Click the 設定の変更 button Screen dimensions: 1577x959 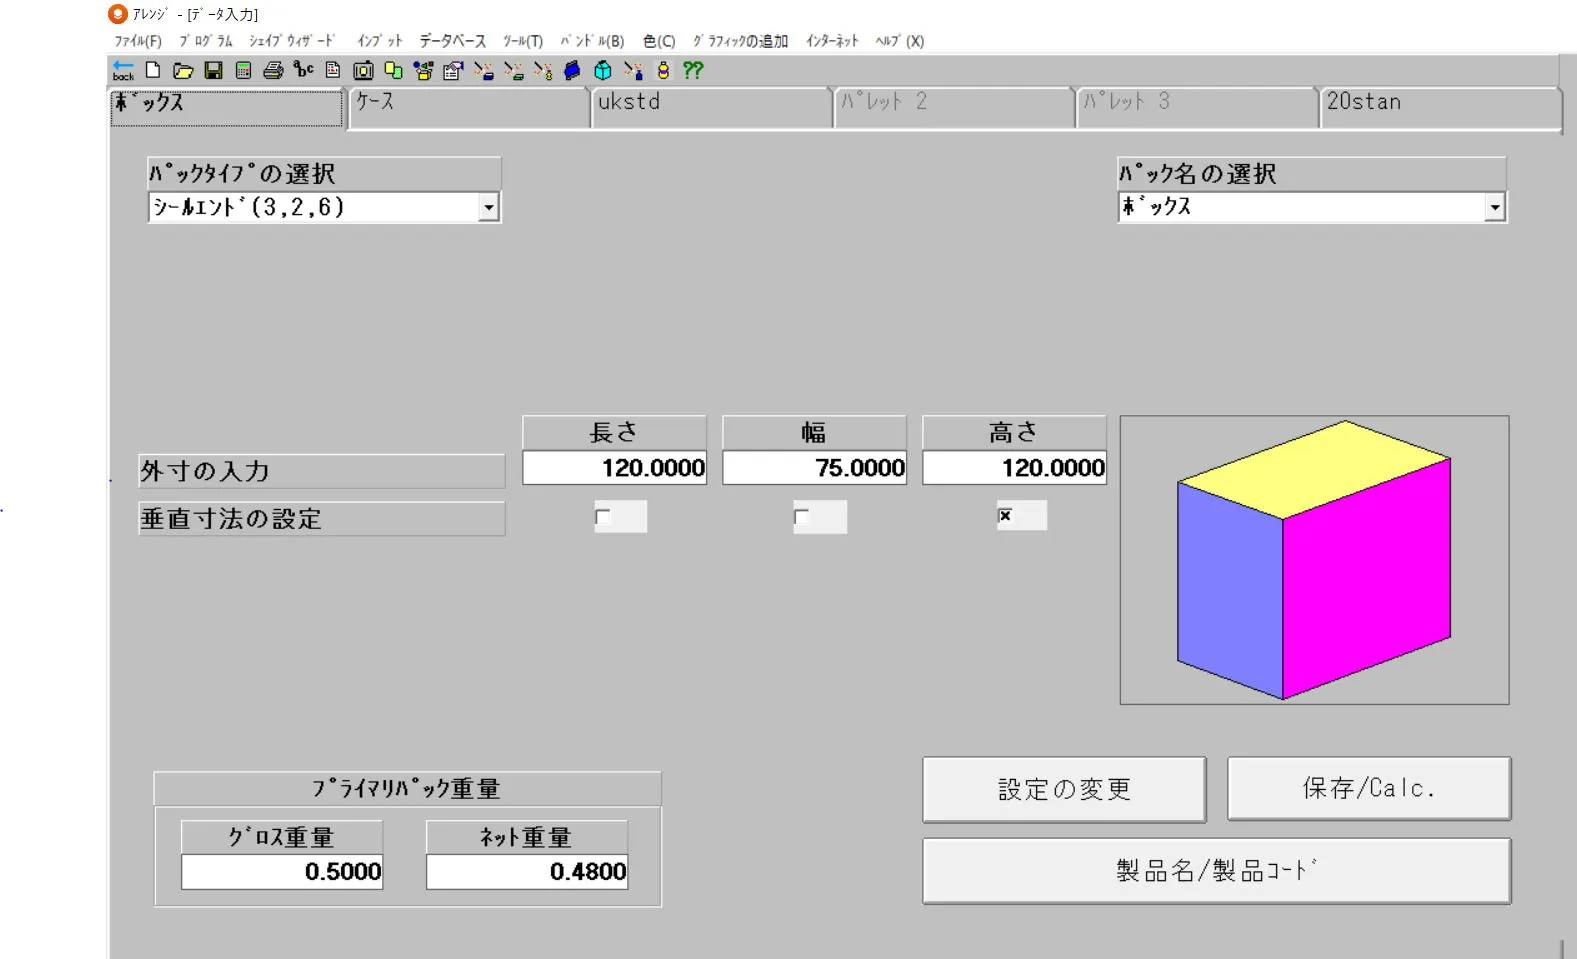1064,789
